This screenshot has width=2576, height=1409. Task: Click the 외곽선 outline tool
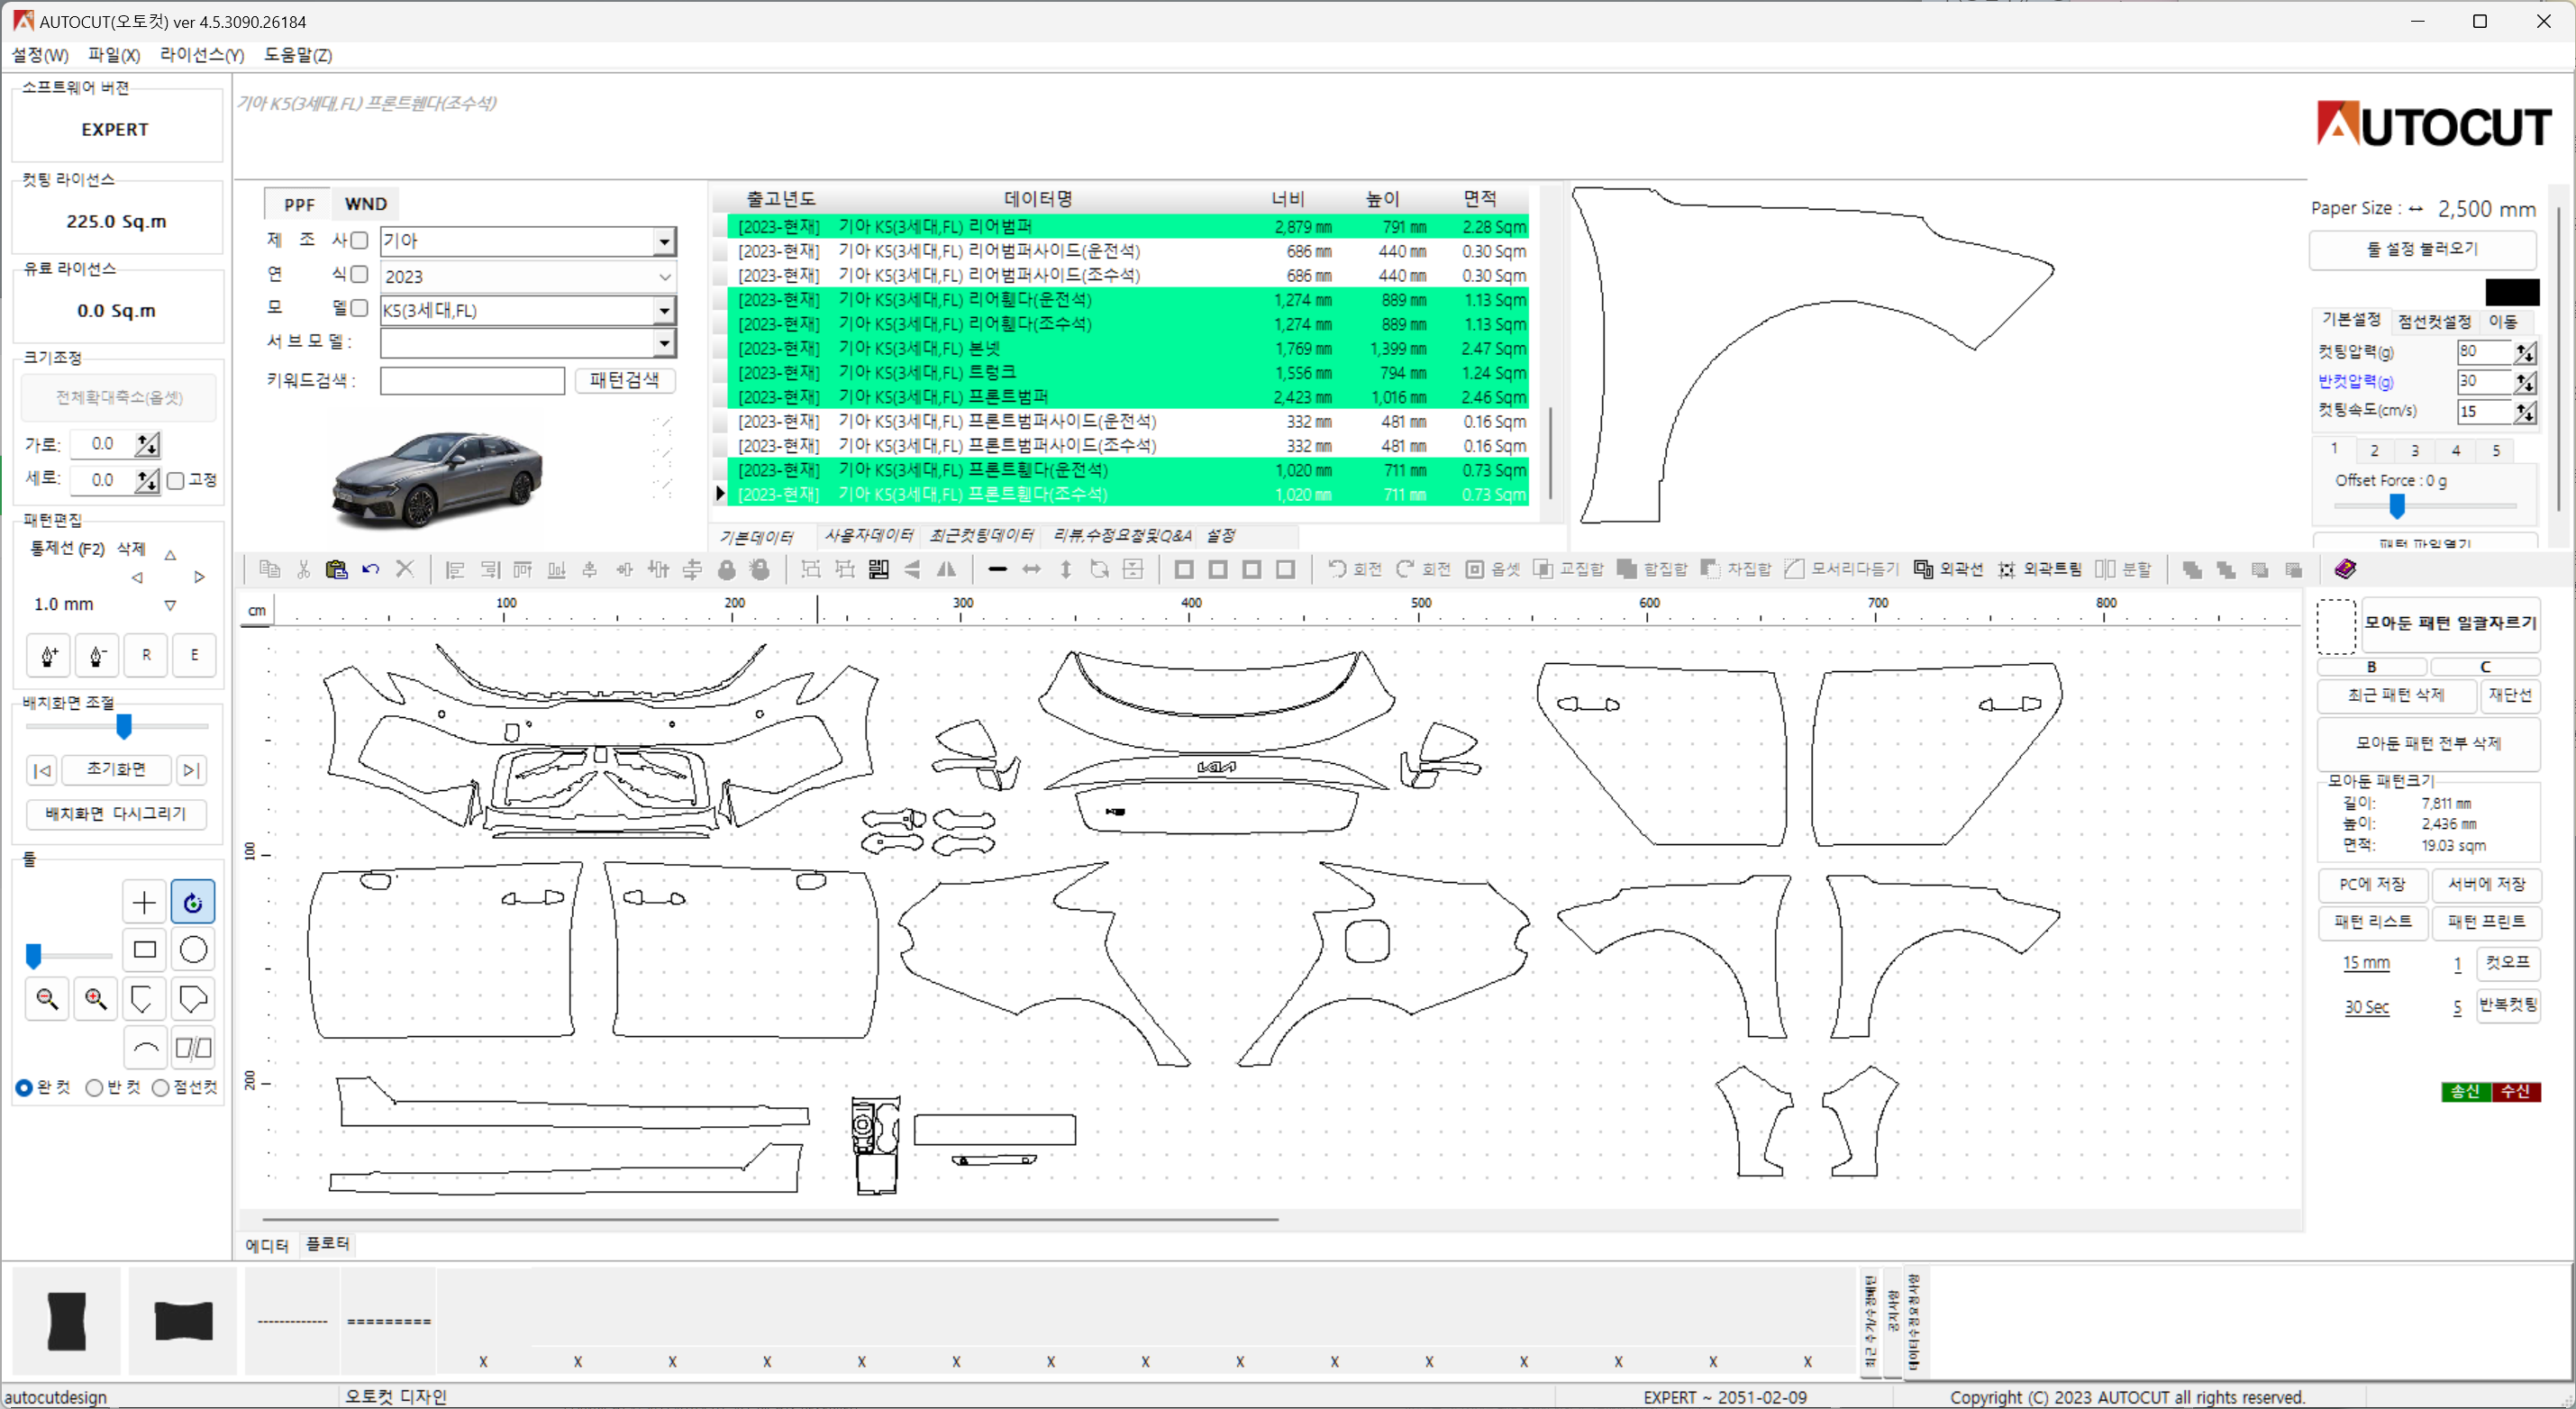1948,569
